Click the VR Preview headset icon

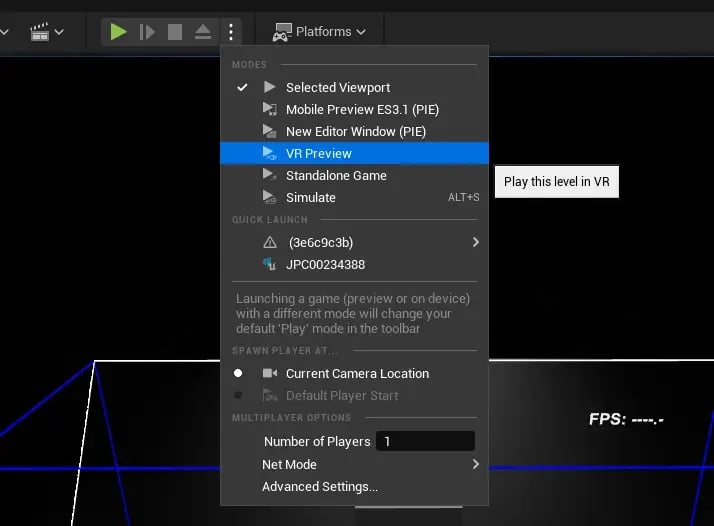(x=270, y=153)
